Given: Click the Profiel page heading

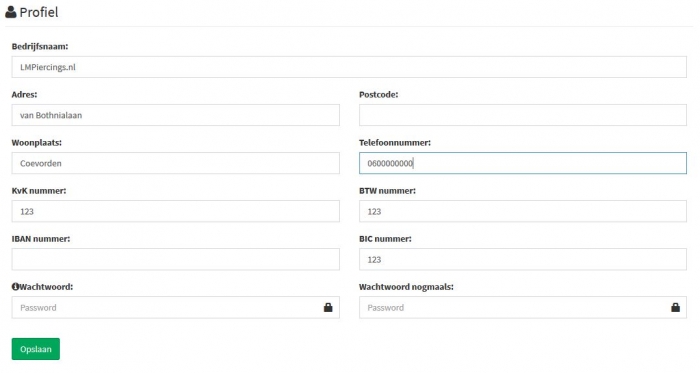Looking at the screenshot, I should pyautogui.click(x=39, y=12).
